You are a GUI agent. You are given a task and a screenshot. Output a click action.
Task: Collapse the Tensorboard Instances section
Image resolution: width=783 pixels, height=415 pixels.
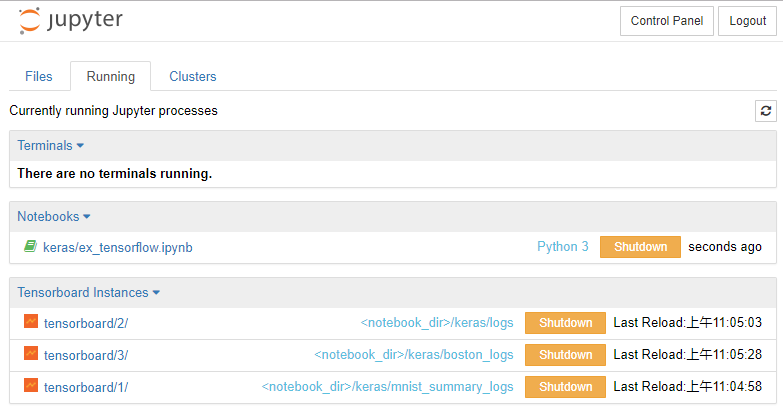coord(88,292)
